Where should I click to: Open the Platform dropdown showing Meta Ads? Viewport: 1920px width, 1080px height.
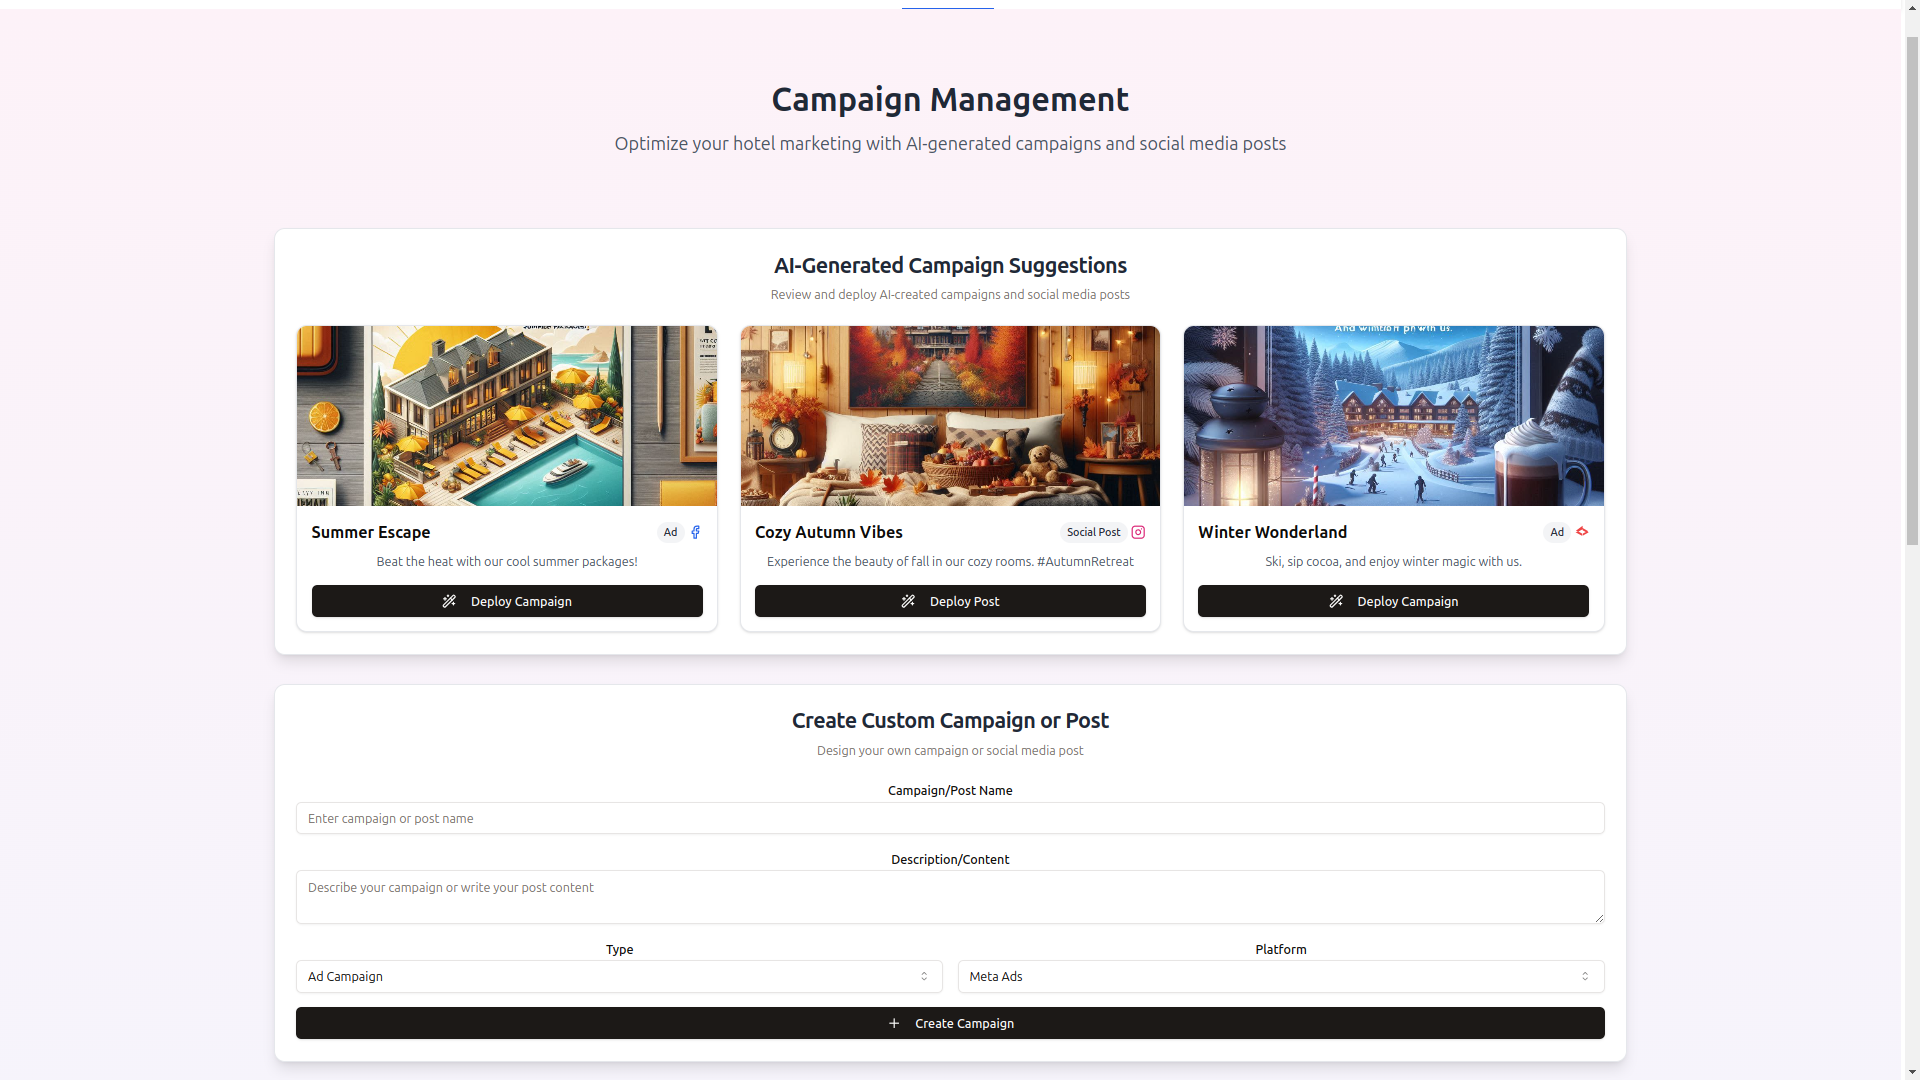(1280, 976)
